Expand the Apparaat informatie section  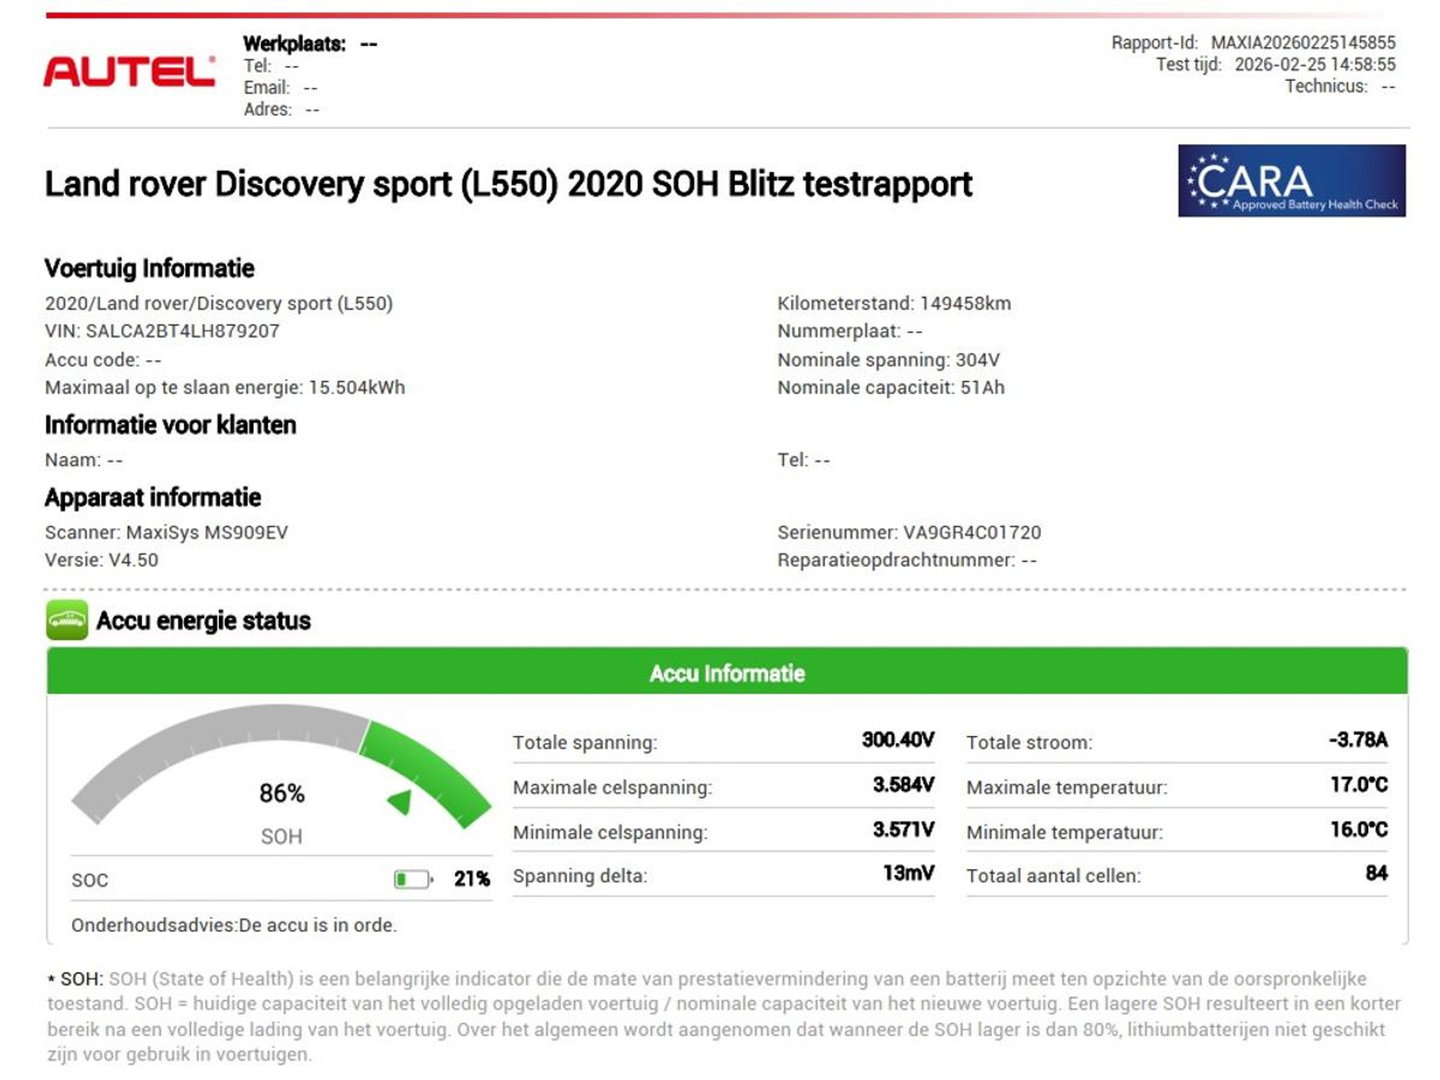click(x=151, y=497)
